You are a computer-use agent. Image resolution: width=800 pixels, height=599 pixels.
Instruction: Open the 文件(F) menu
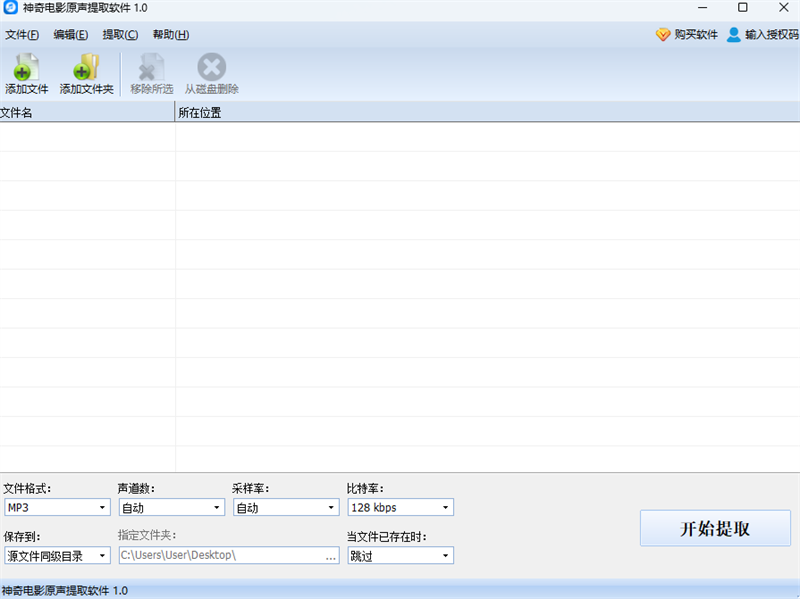23,34
